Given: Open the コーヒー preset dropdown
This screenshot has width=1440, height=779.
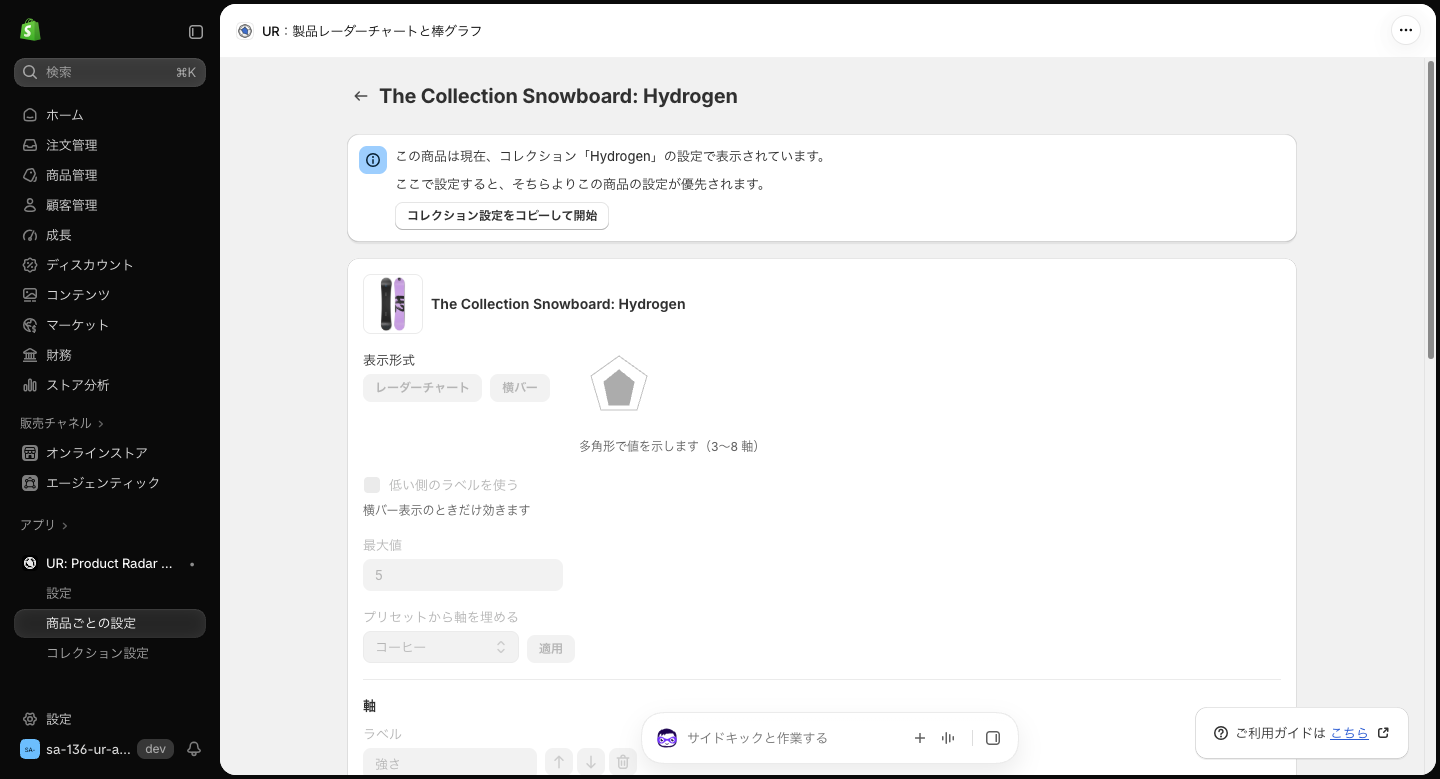Looking at the screenshot, I should 441,647.
